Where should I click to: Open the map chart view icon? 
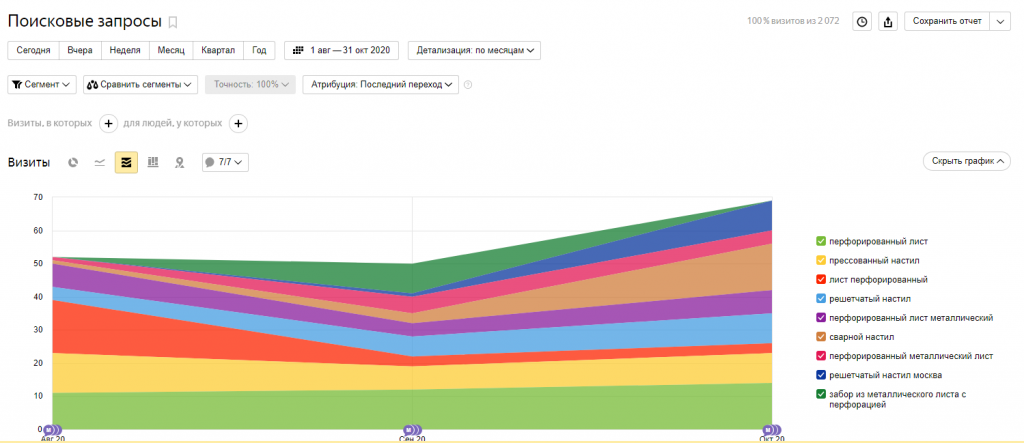(179, 162)
